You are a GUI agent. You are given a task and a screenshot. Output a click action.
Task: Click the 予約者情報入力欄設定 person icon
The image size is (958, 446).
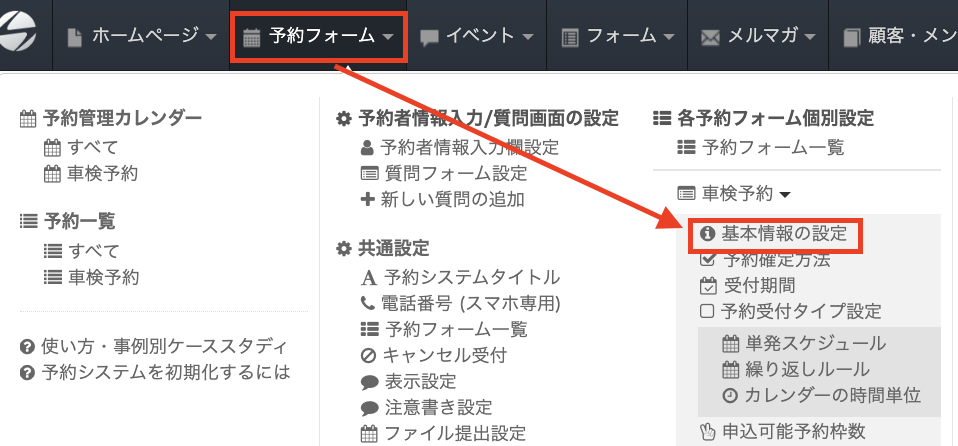tap(367, 147)
